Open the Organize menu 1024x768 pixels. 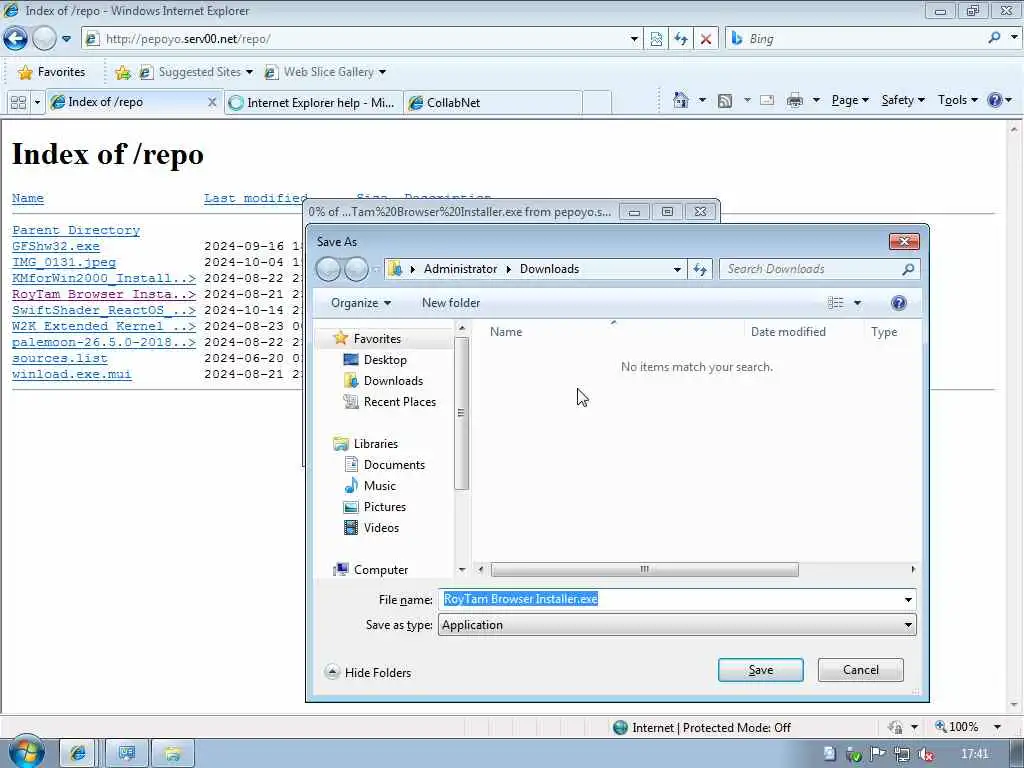pos(360,303)
